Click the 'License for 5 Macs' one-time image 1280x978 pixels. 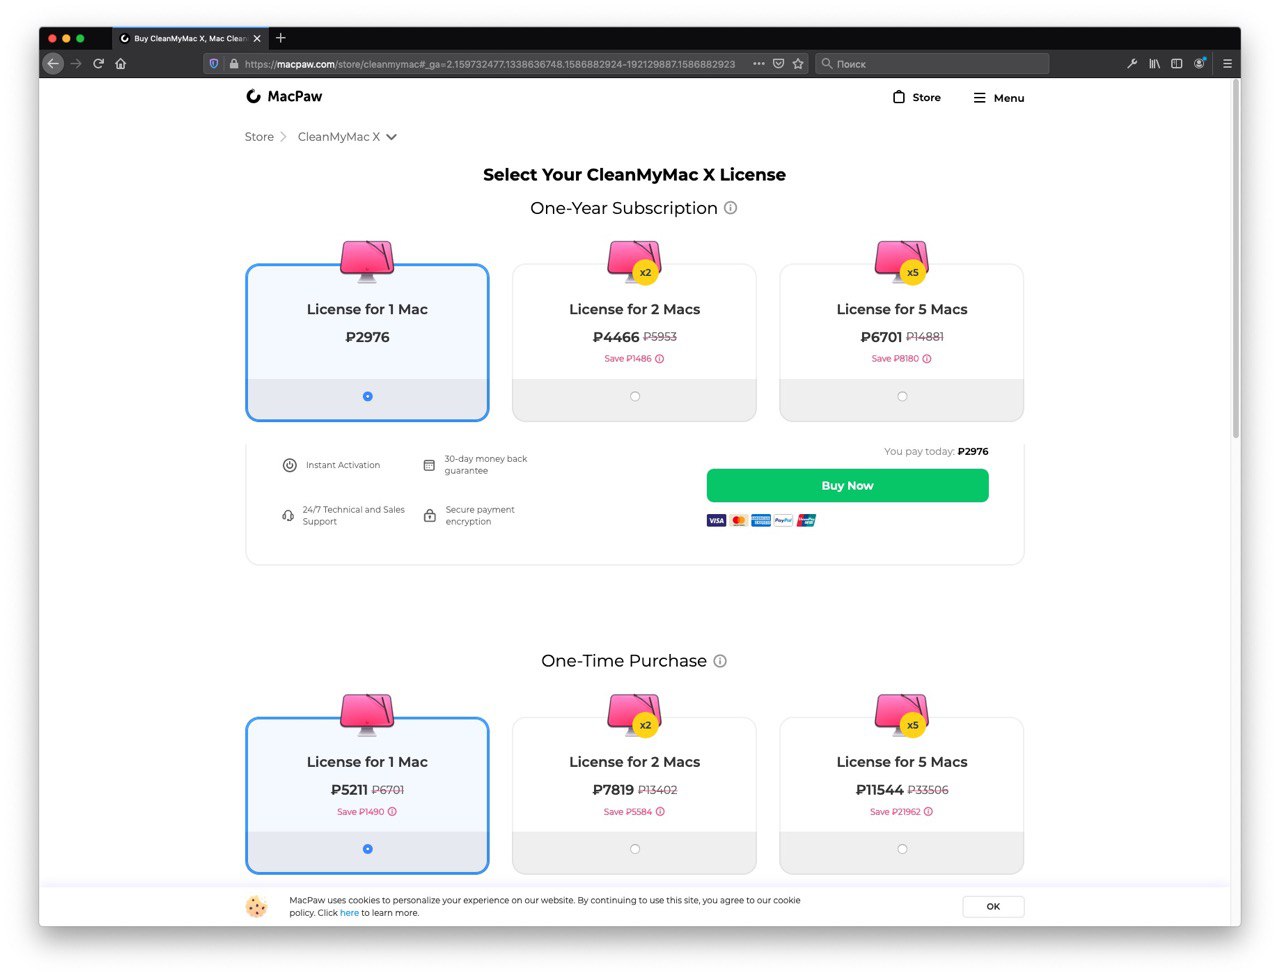point(902,715)
